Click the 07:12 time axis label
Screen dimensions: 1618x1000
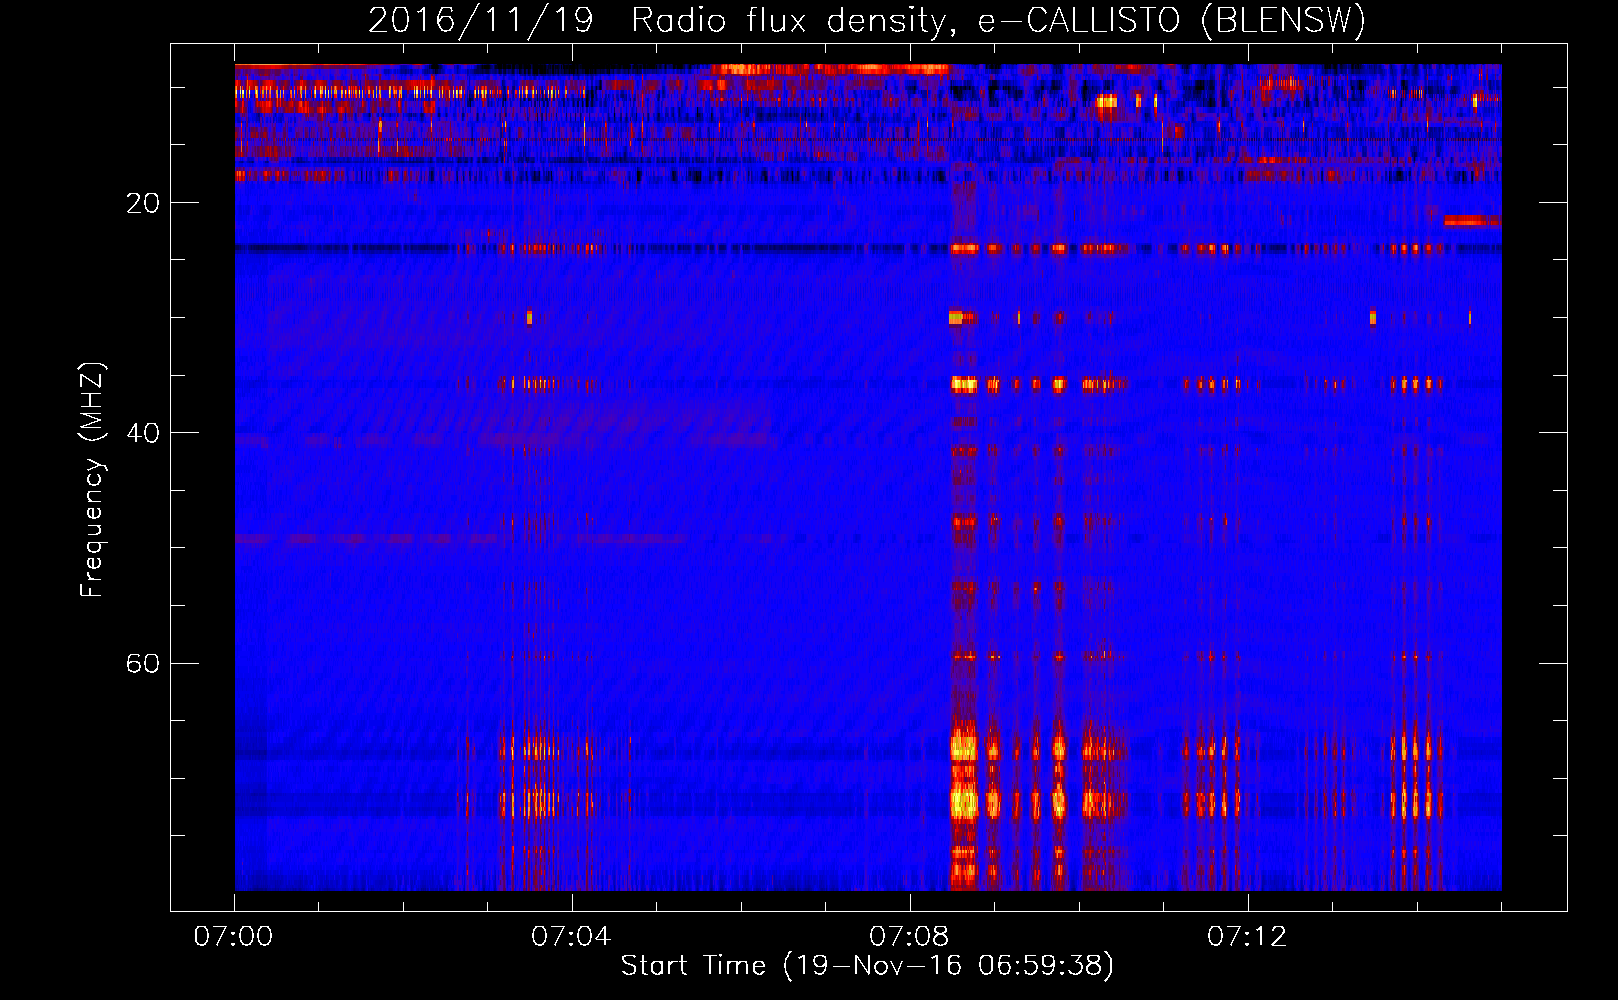tap(1247, 936)
